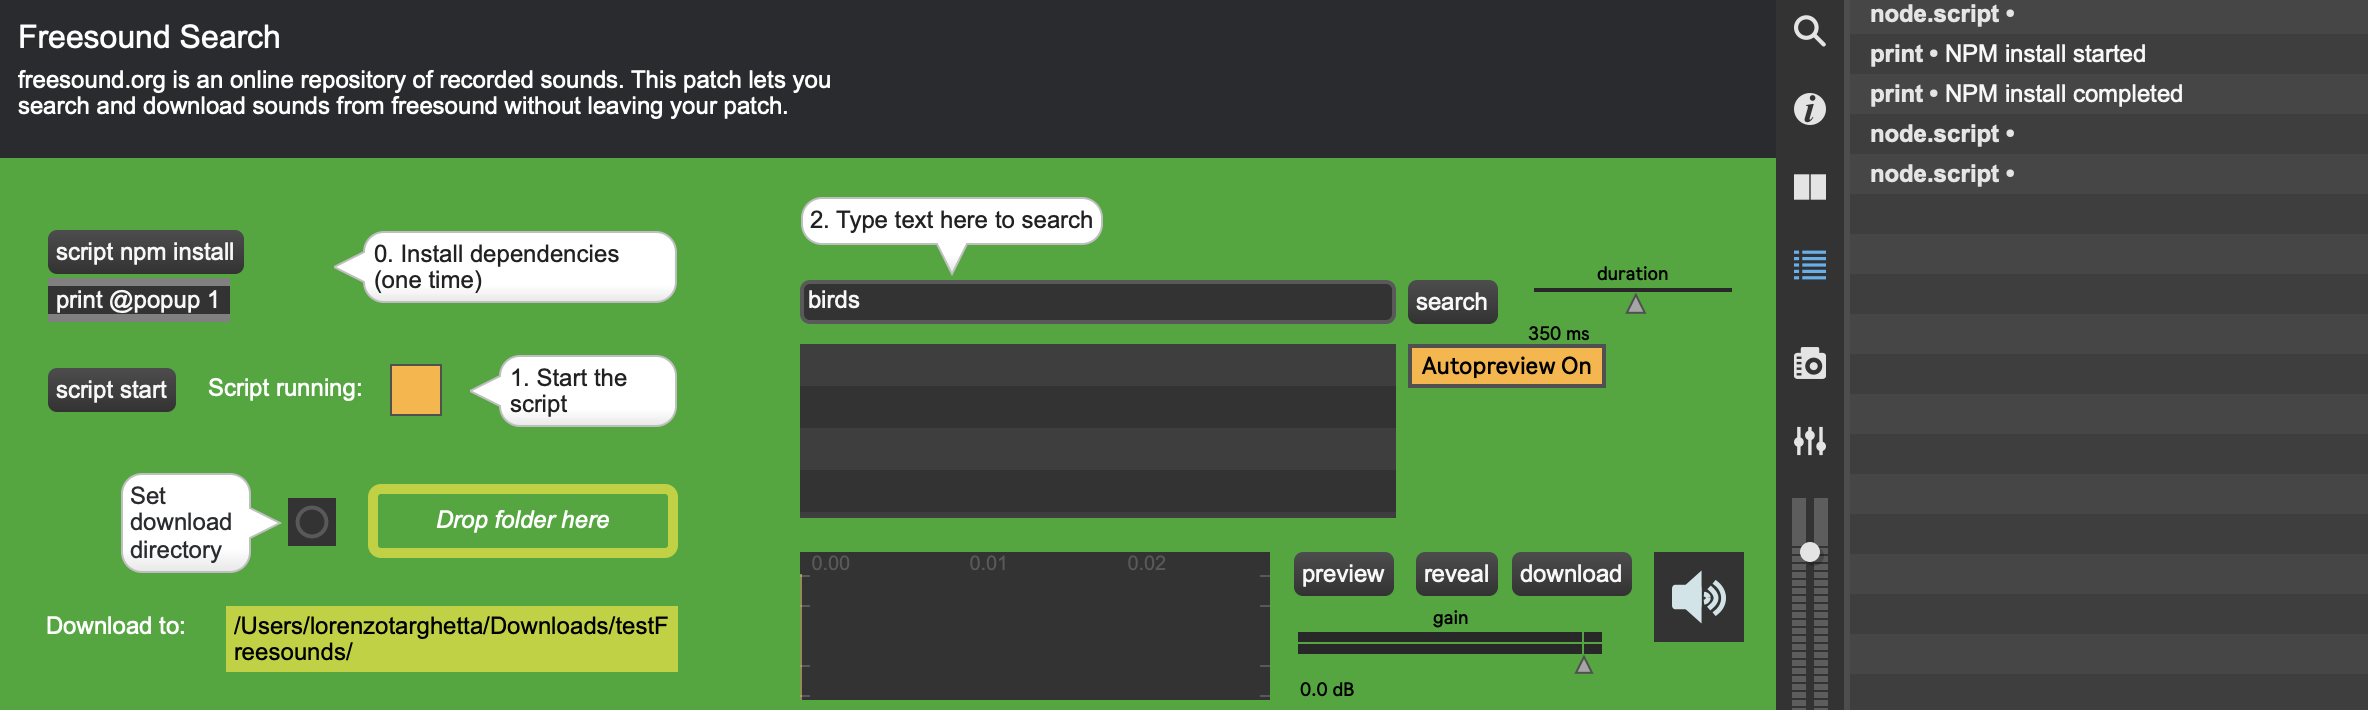Screen dimensions: 2368x710
Task: Toggle the speaker audio output icon
Action: (x=1698, y=597)
